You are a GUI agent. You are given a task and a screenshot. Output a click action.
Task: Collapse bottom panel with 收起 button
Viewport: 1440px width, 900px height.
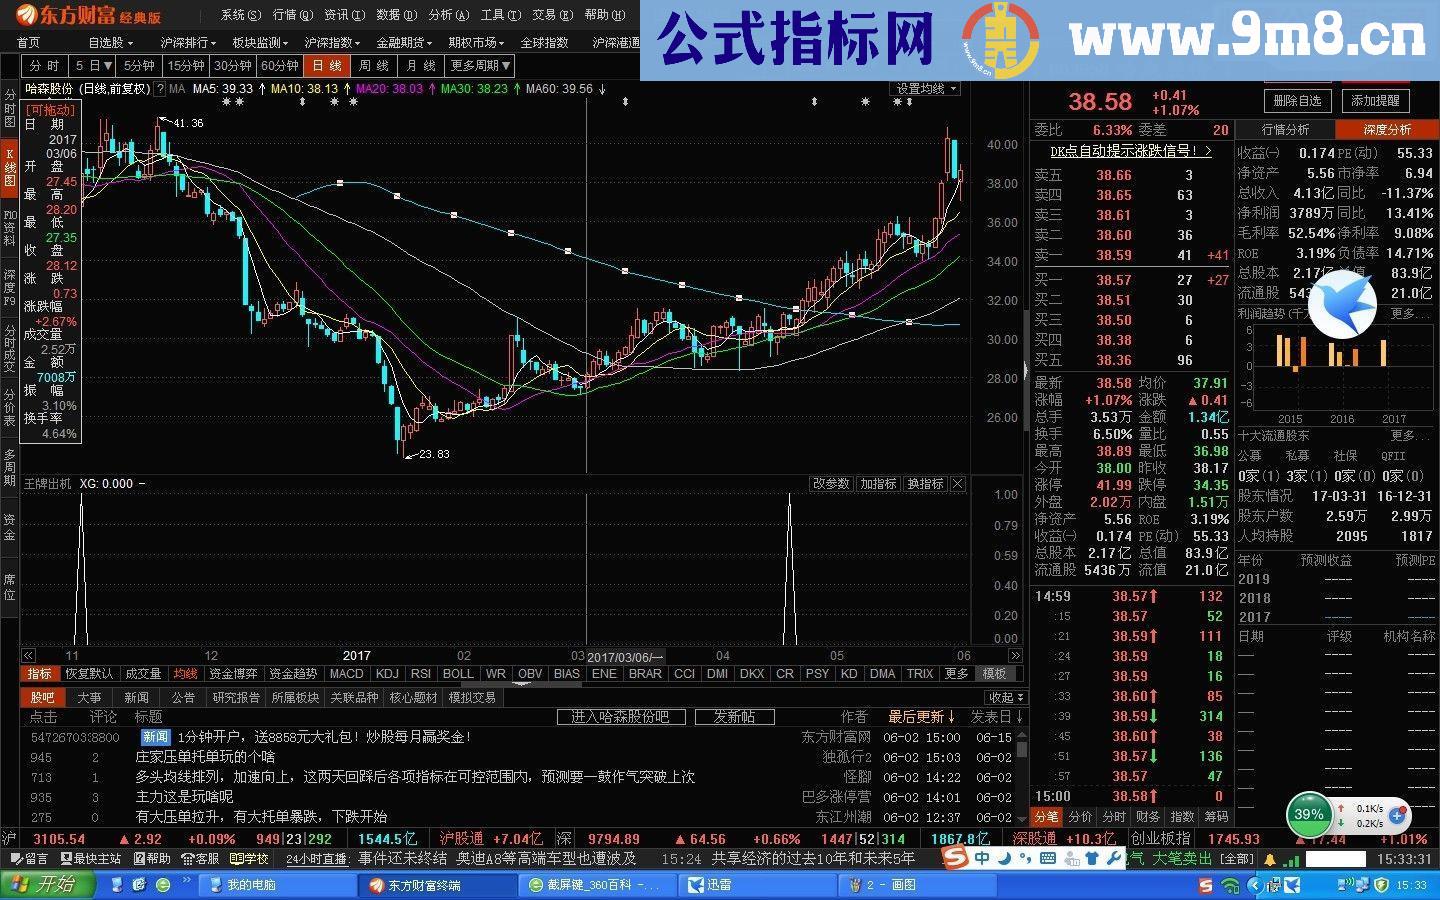(1004, 697)
